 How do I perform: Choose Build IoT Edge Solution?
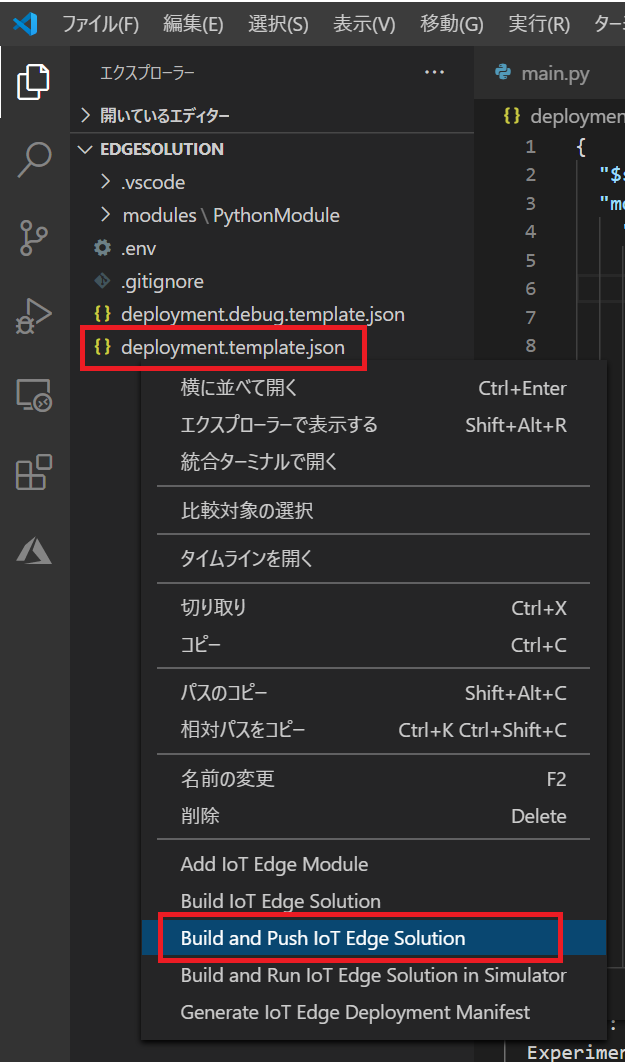click(x=373, y=901)
